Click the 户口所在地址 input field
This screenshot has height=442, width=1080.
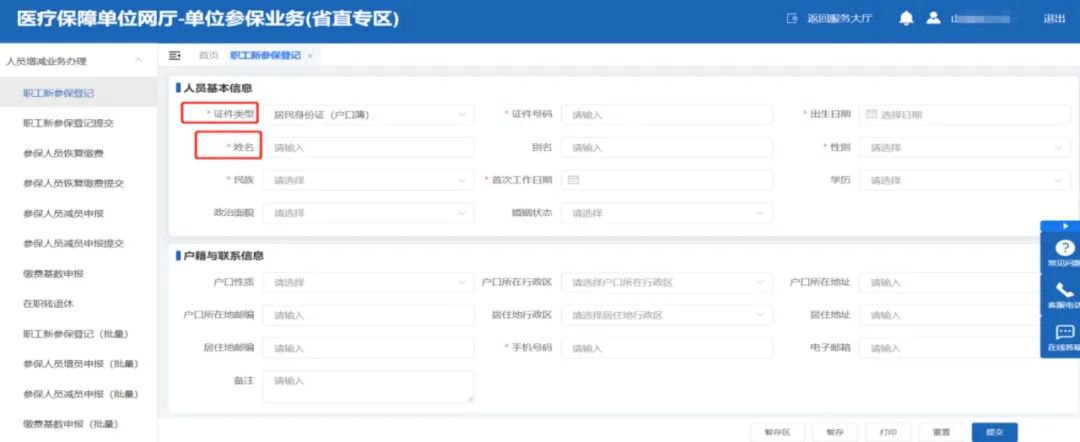tap(951, 282)
